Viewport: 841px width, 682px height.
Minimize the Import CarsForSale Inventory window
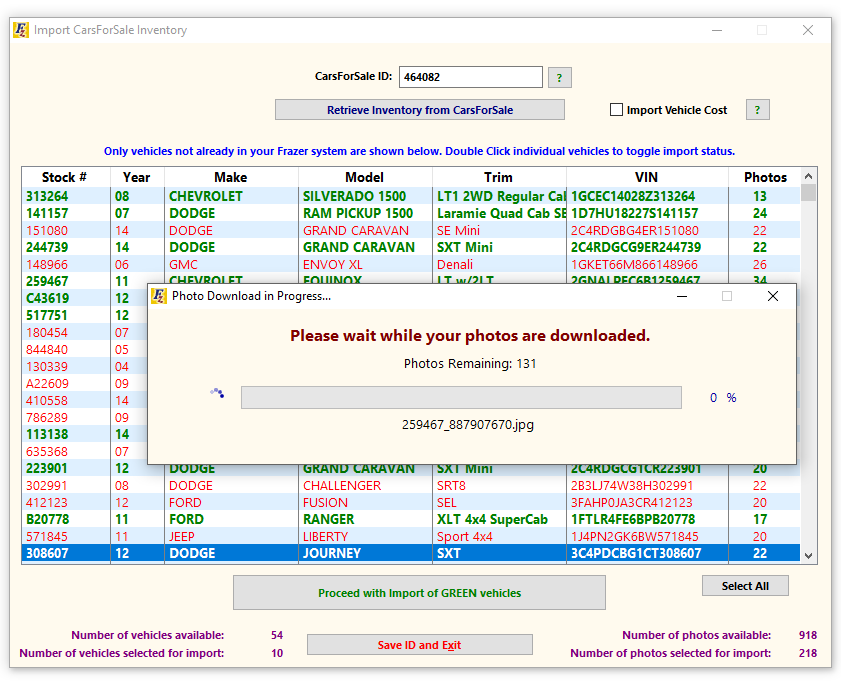pyautogui.click(x=717, y=31)
